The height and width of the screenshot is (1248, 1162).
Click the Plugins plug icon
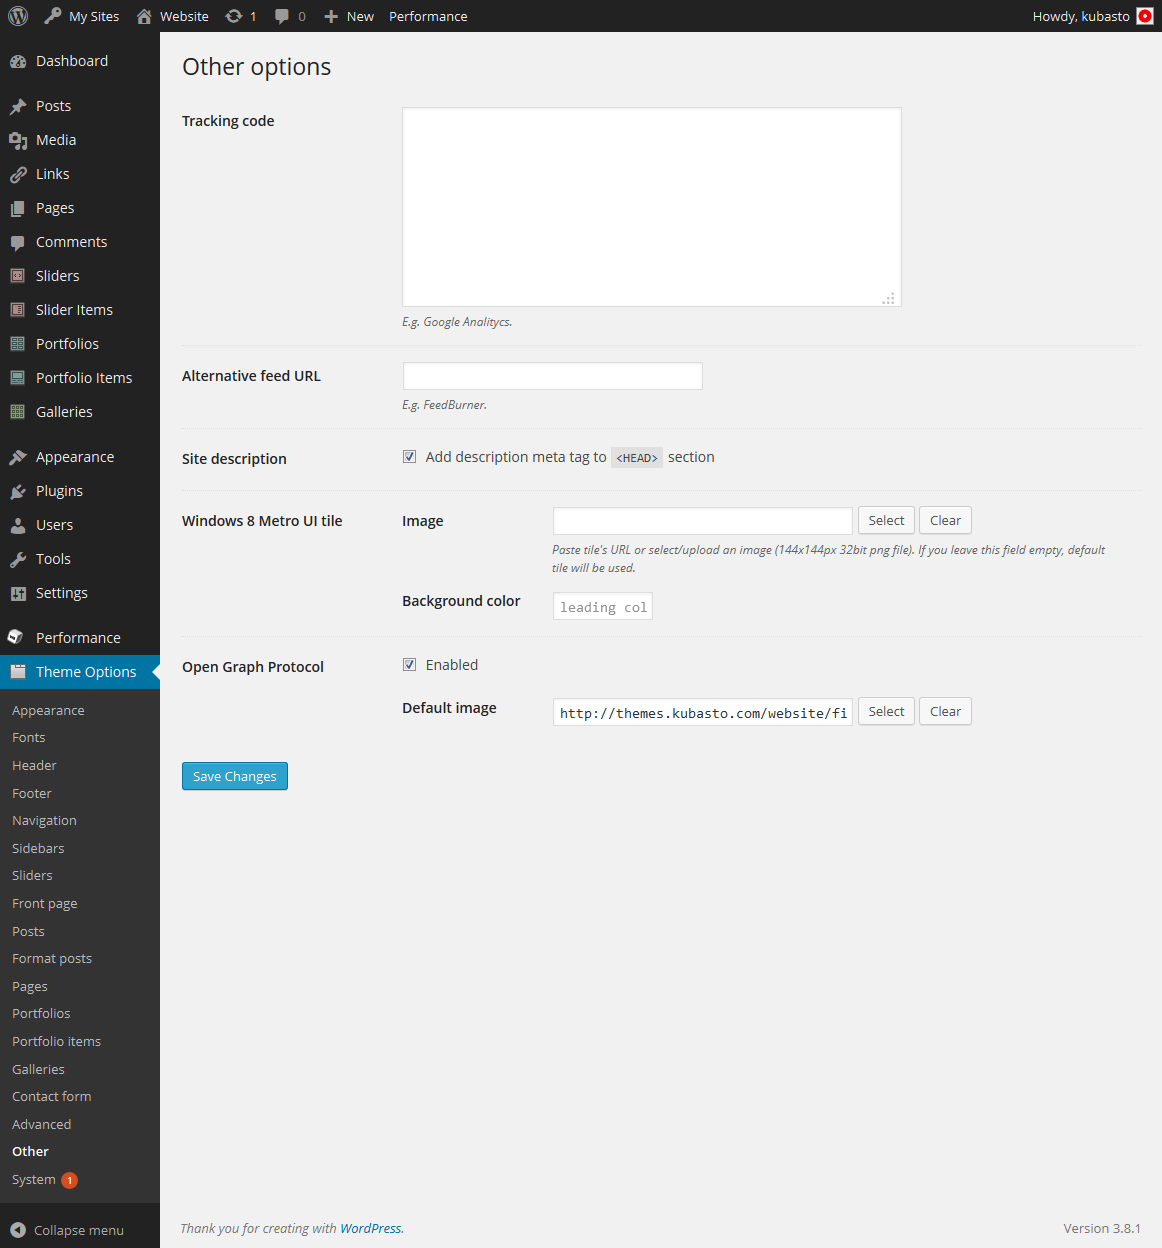click(18, 491)
